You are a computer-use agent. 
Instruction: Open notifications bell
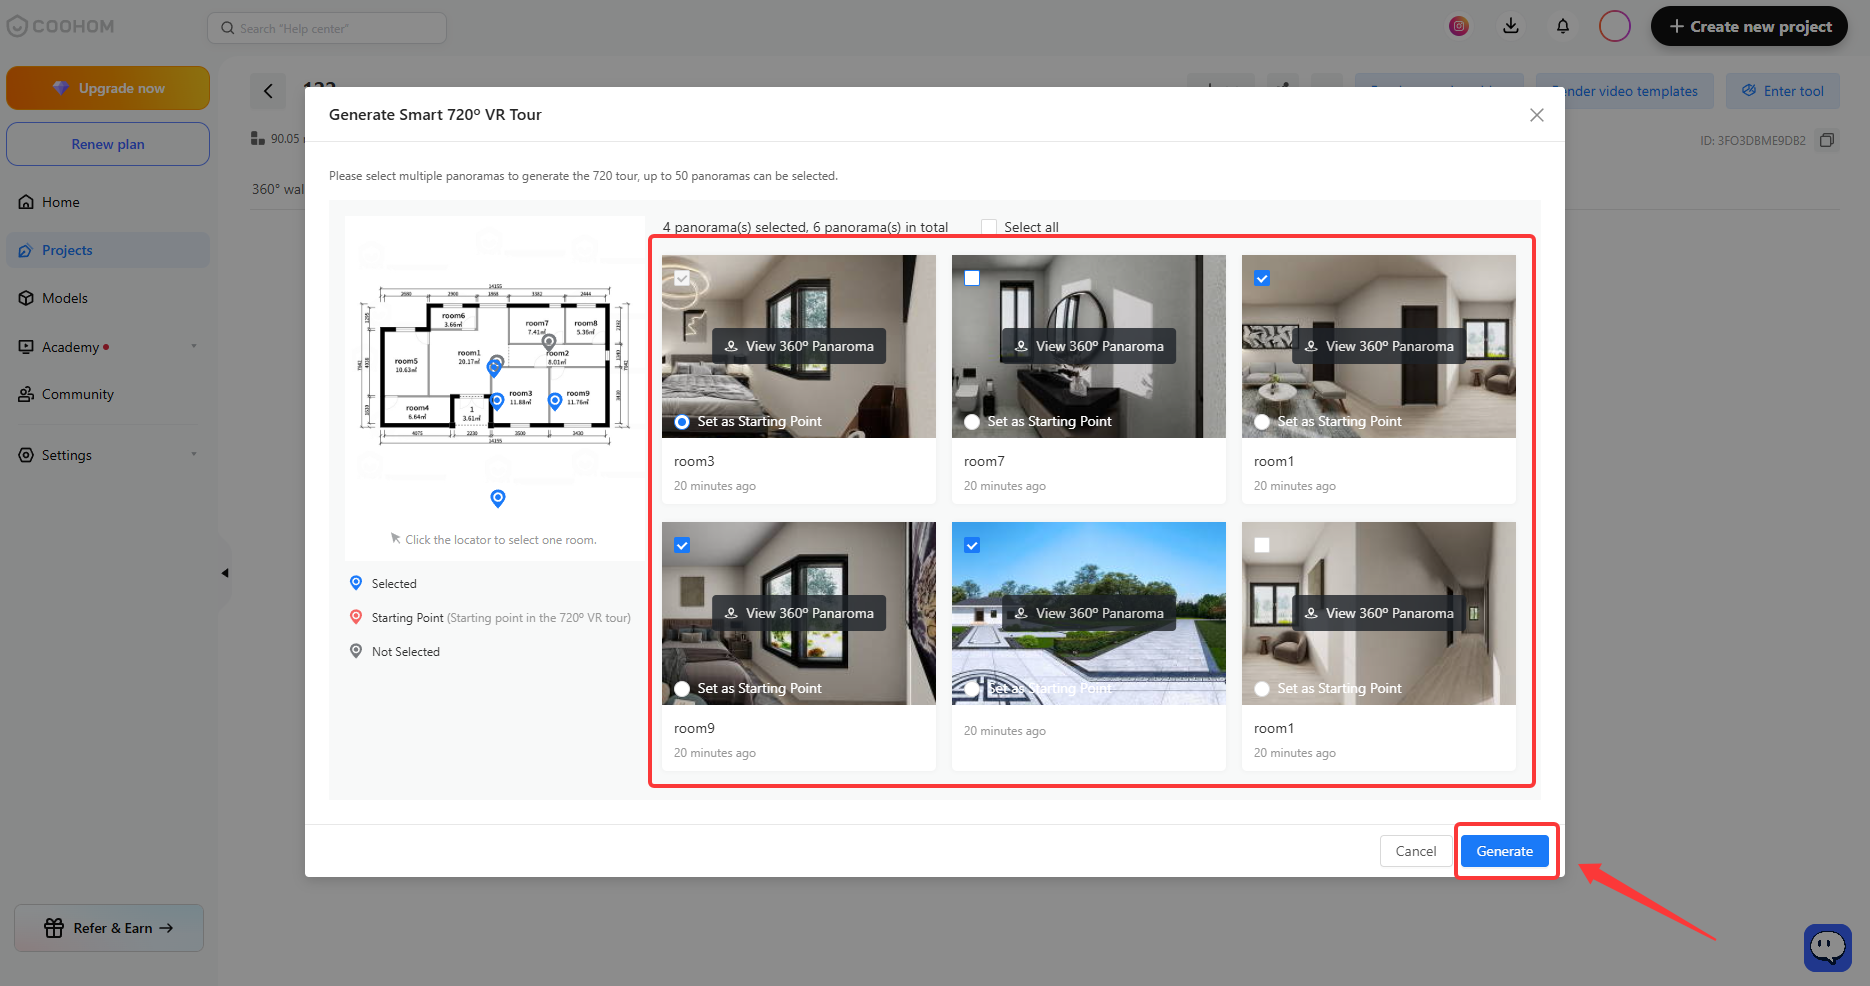(x=1563, y=26)
